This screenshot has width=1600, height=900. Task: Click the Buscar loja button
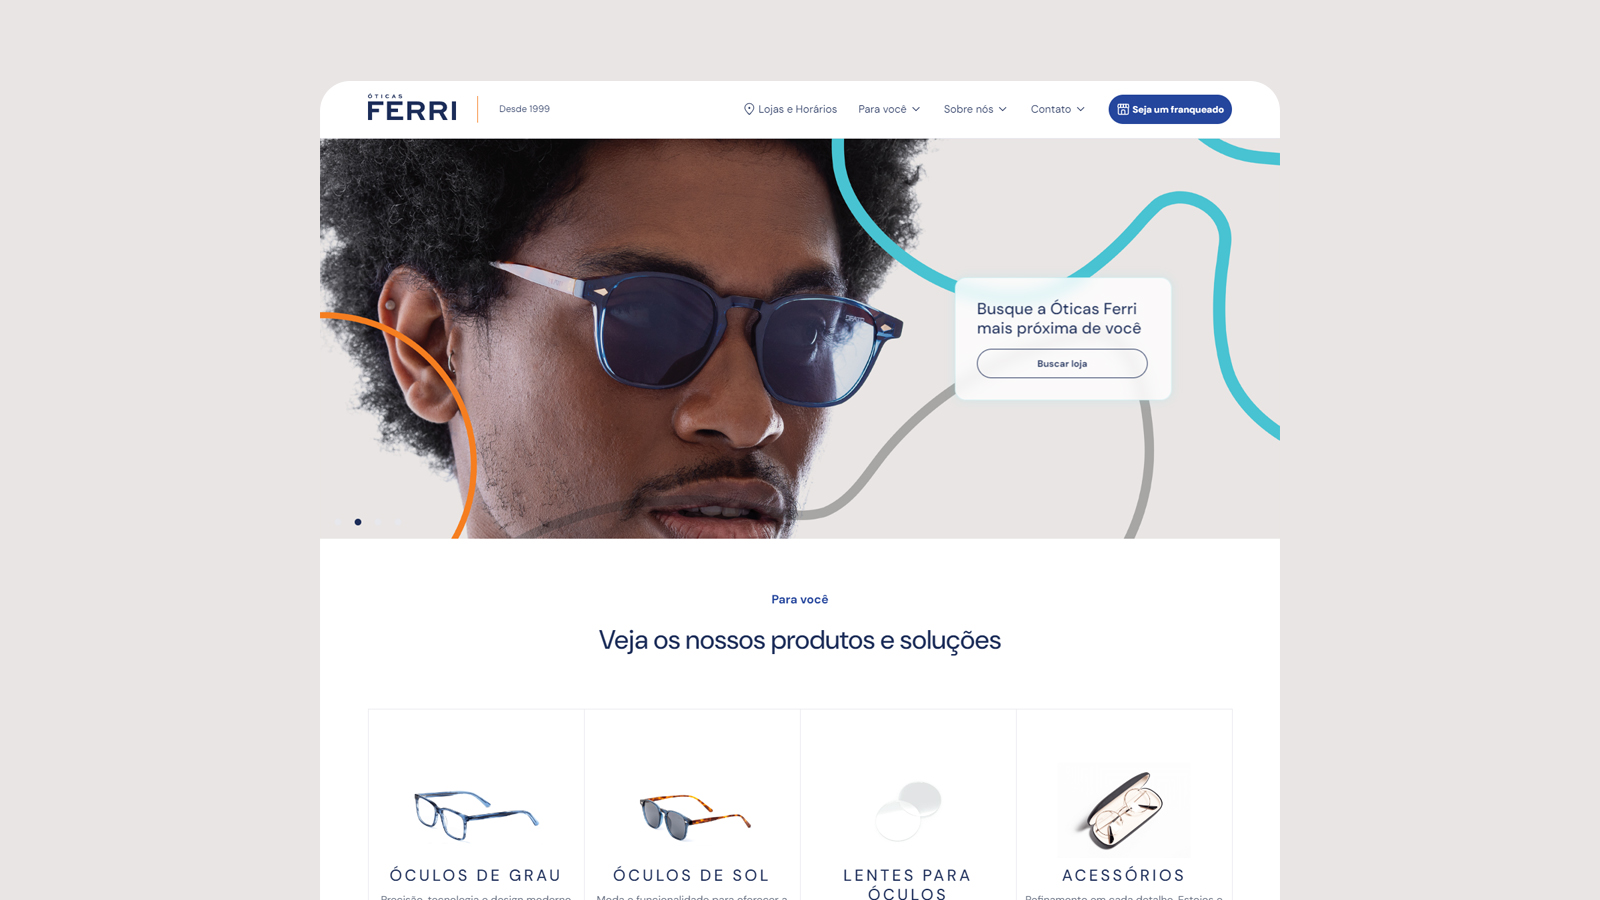point(1062,363)
